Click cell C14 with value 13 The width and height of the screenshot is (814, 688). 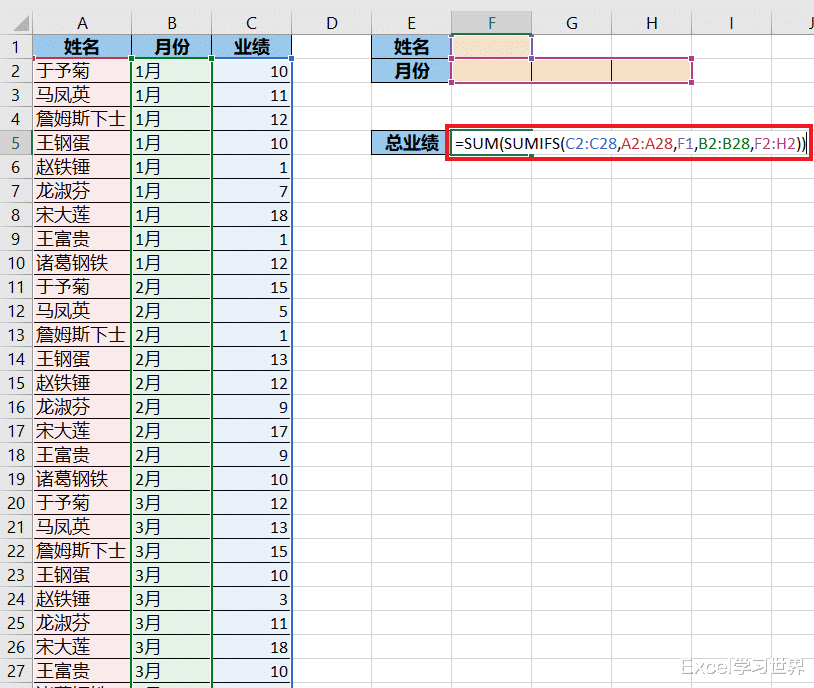252,359
